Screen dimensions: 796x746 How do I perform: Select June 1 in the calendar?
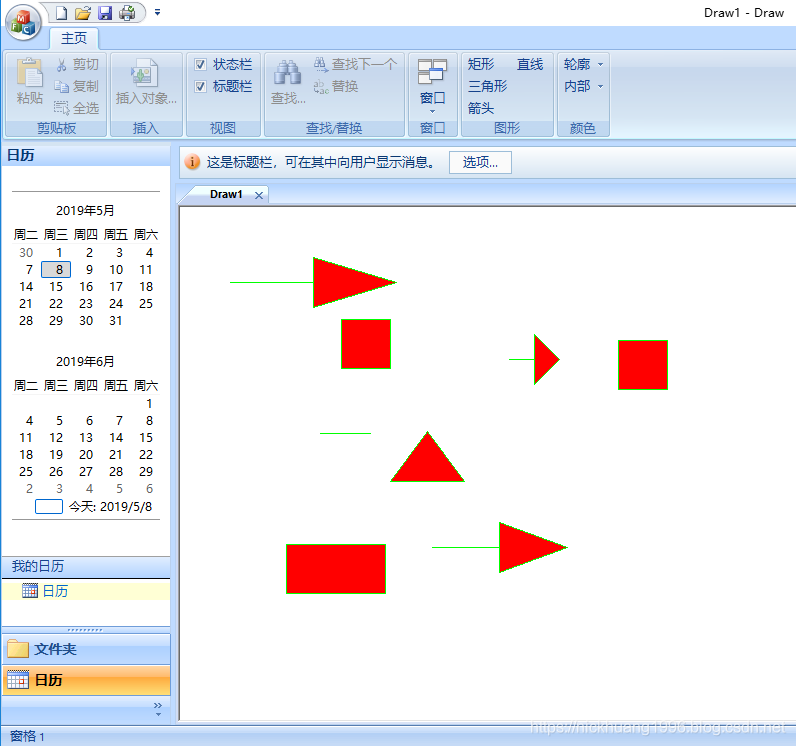click(x=149, y=404)
